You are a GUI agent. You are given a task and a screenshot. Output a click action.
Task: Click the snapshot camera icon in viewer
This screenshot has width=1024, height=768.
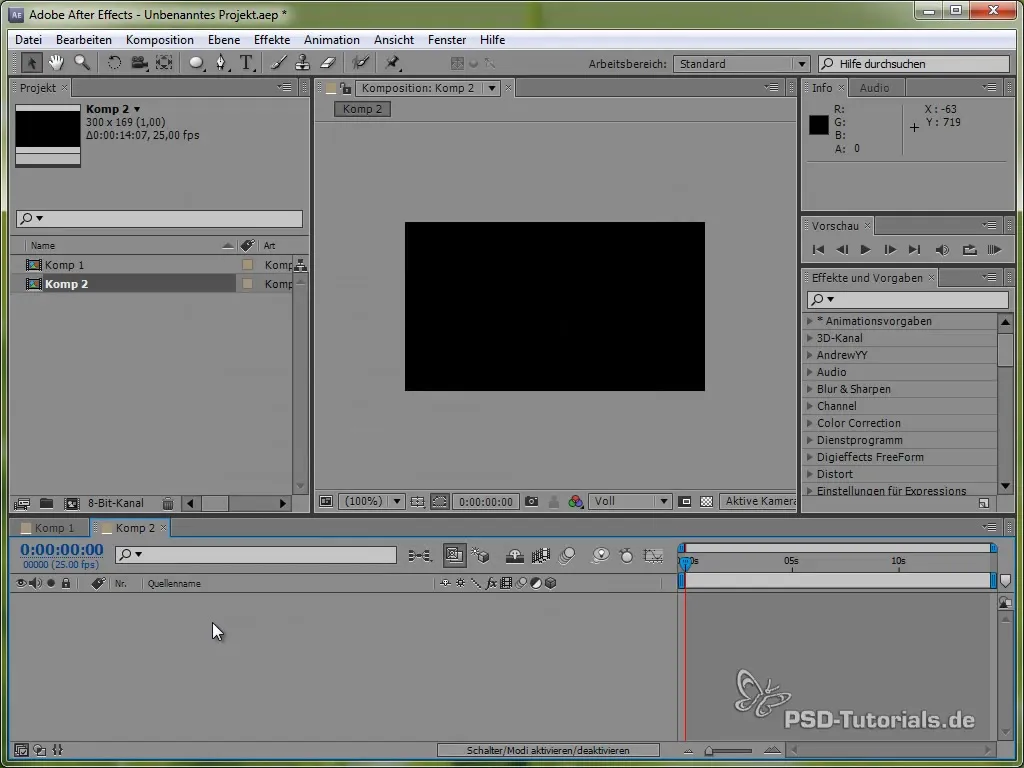coord(532,502)
